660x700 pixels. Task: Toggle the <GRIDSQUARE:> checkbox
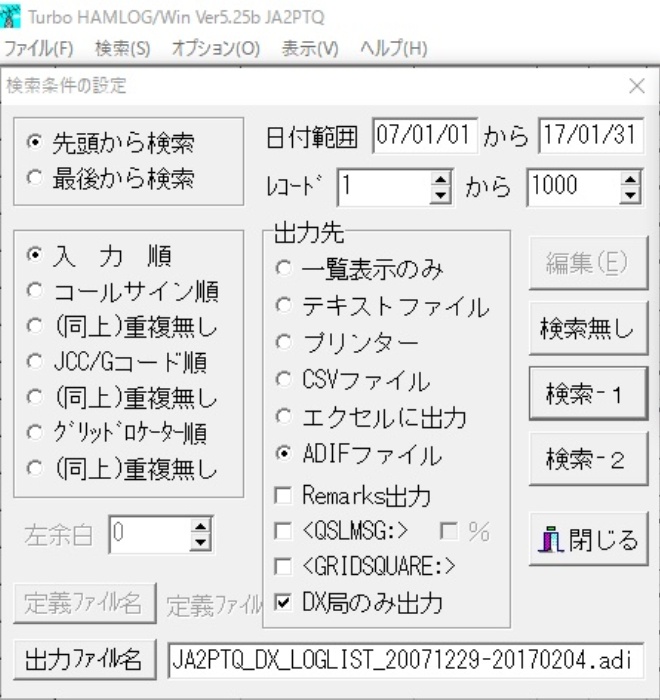click(285, 566)
